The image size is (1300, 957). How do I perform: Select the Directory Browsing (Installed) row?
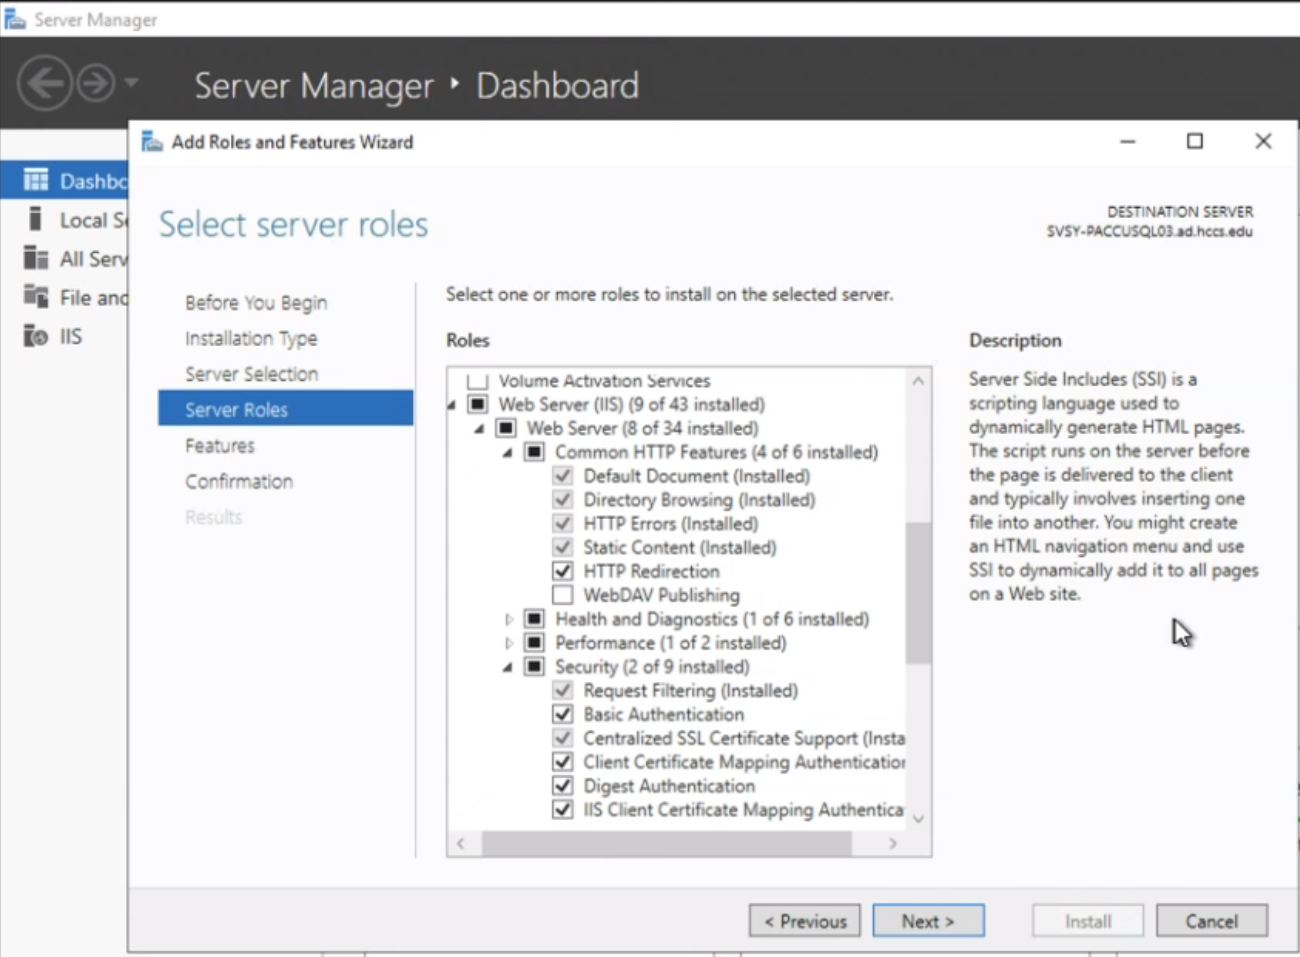tap(699, 500)
